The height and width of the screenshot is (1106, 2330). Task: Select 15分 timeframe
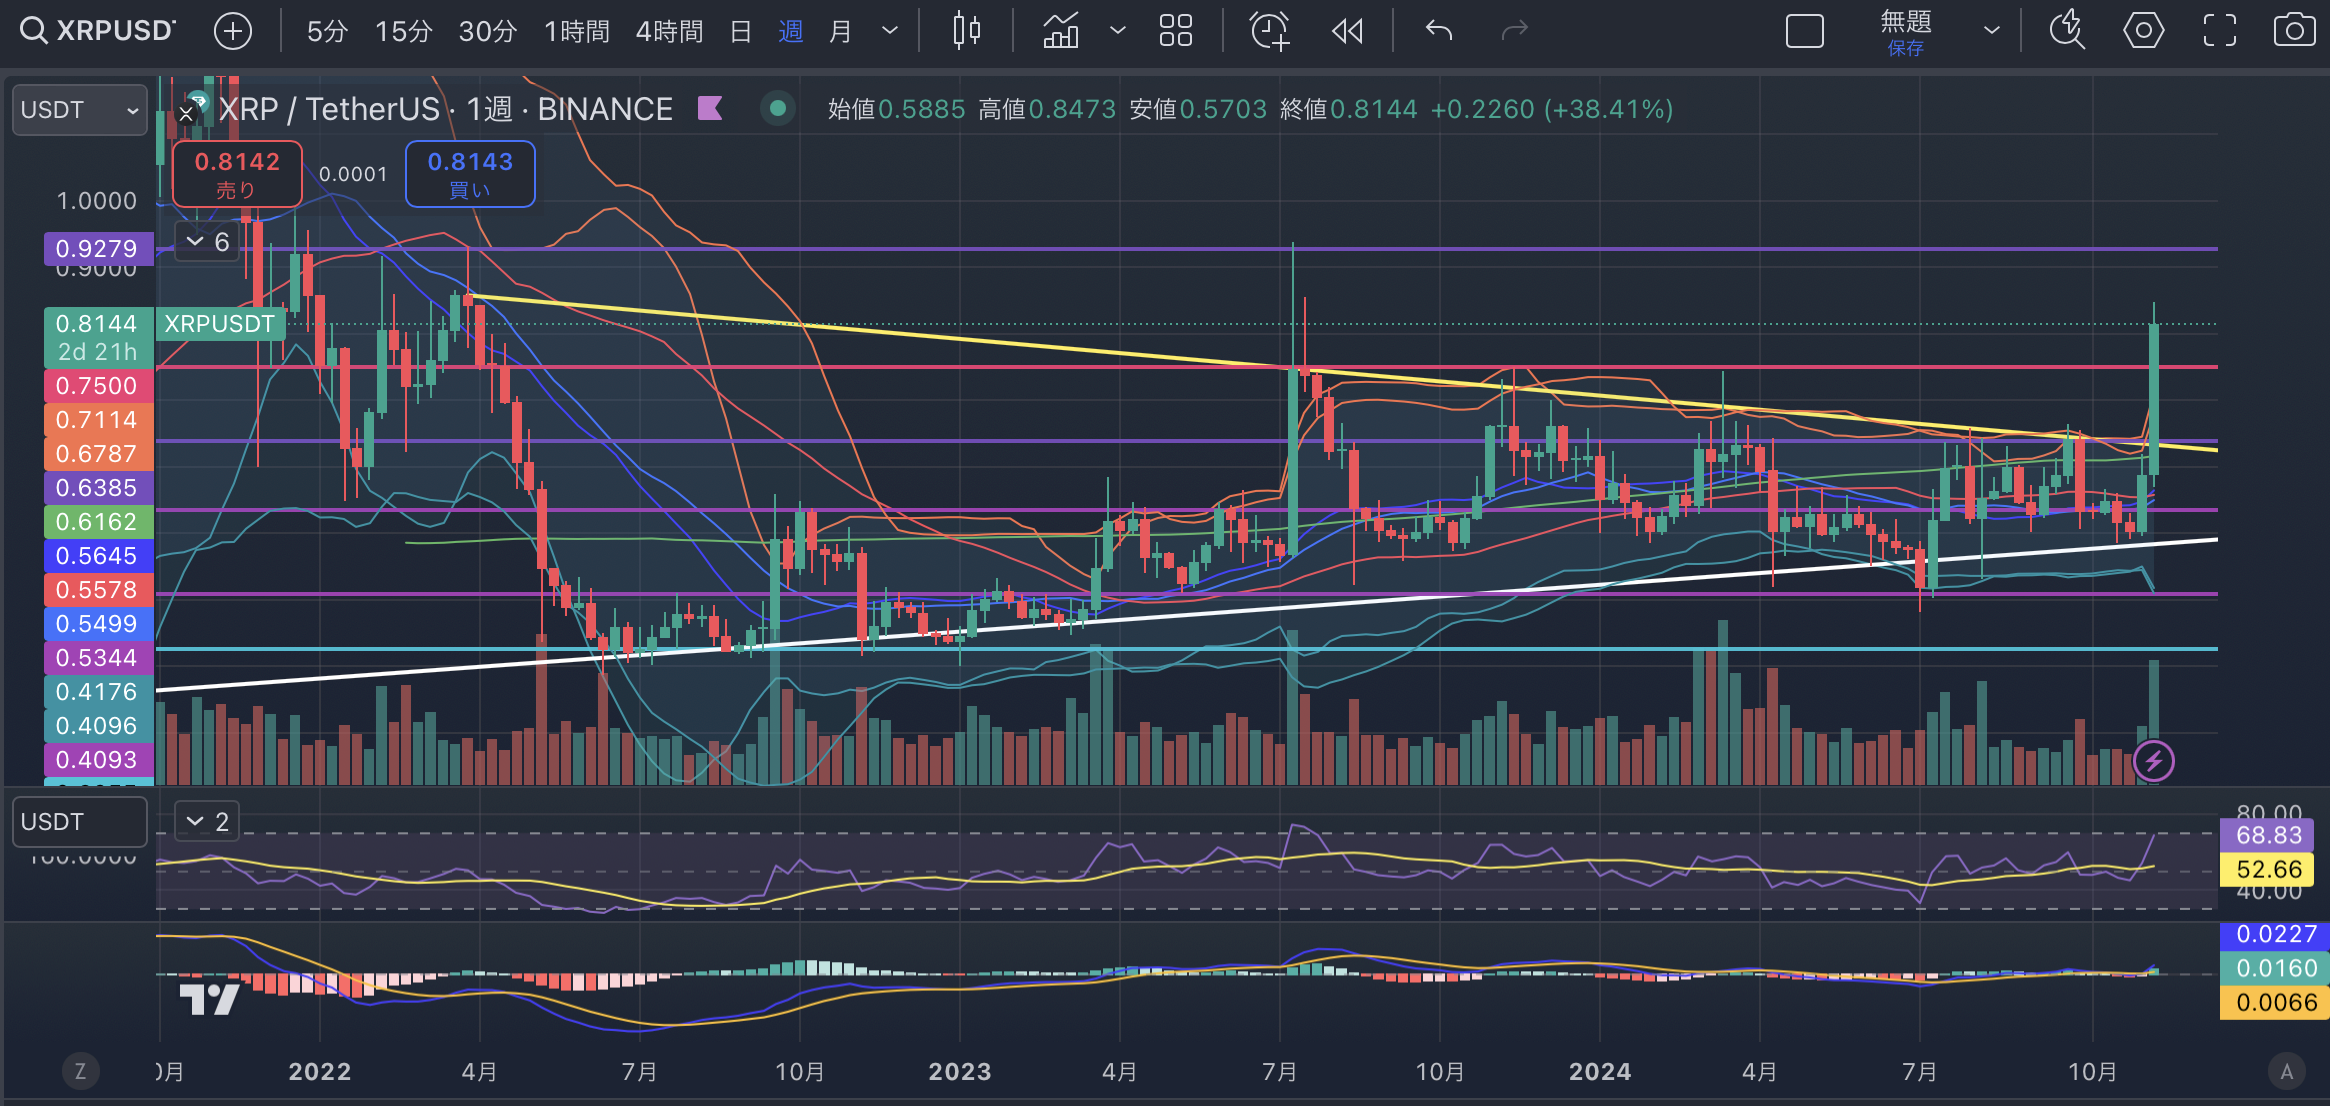click(x=404, y=31)
